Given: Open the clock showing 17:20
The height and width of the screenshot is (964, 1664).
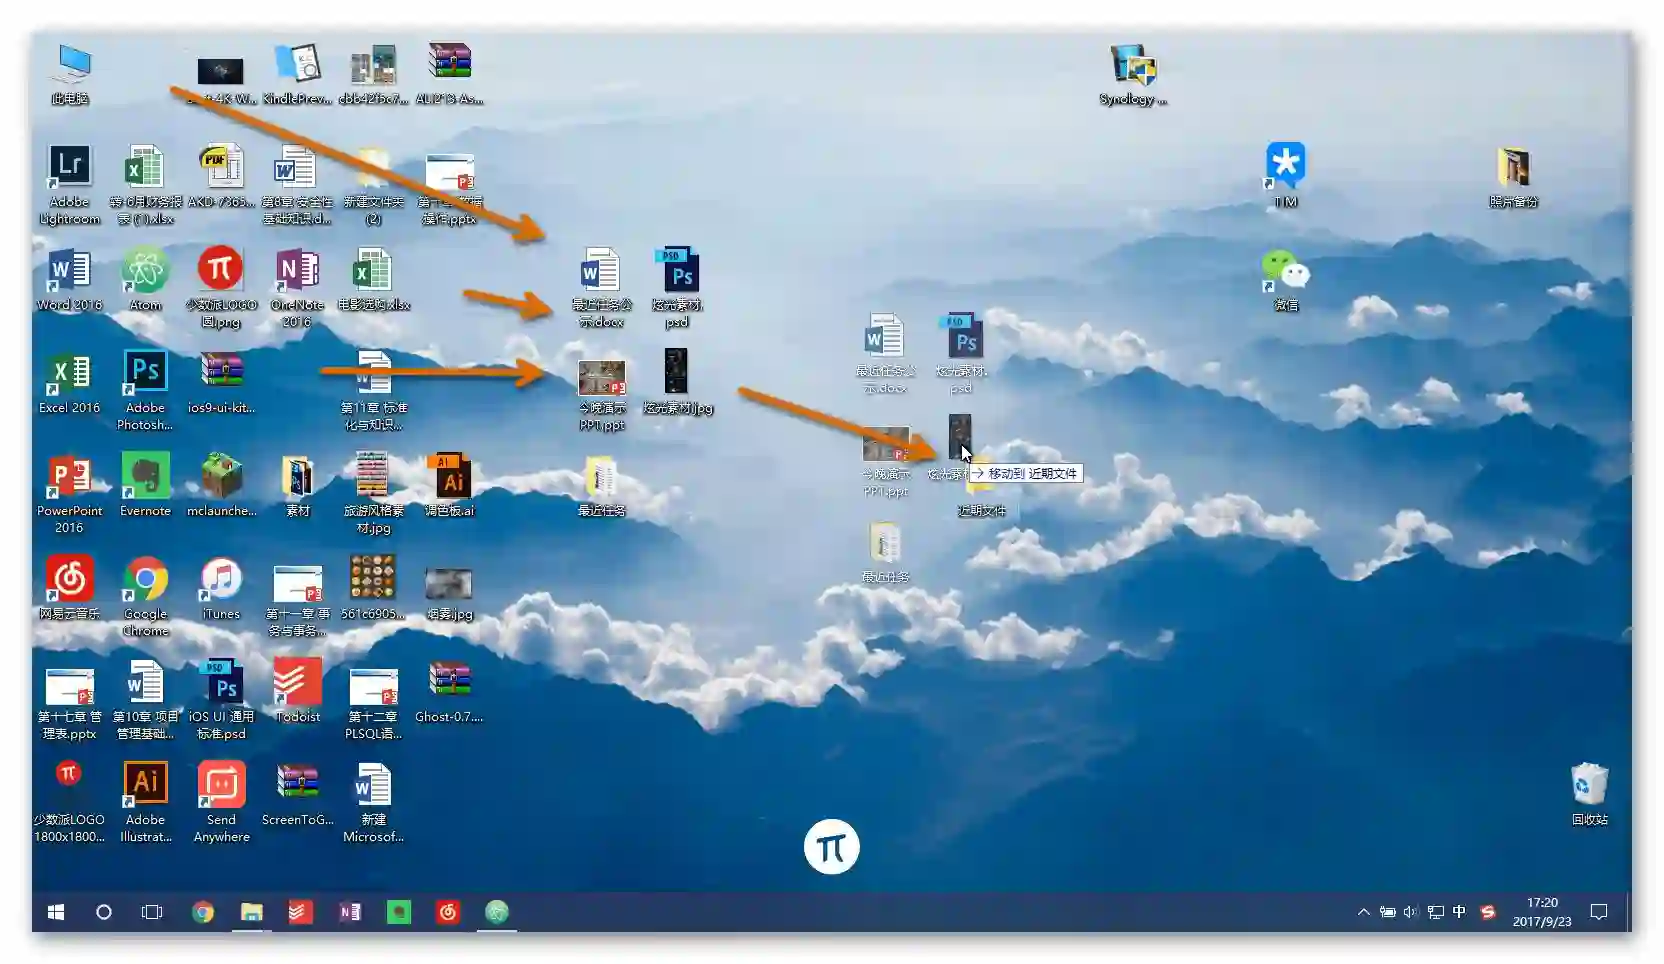Looking at the screenshot, I should tap(1542, 912).
